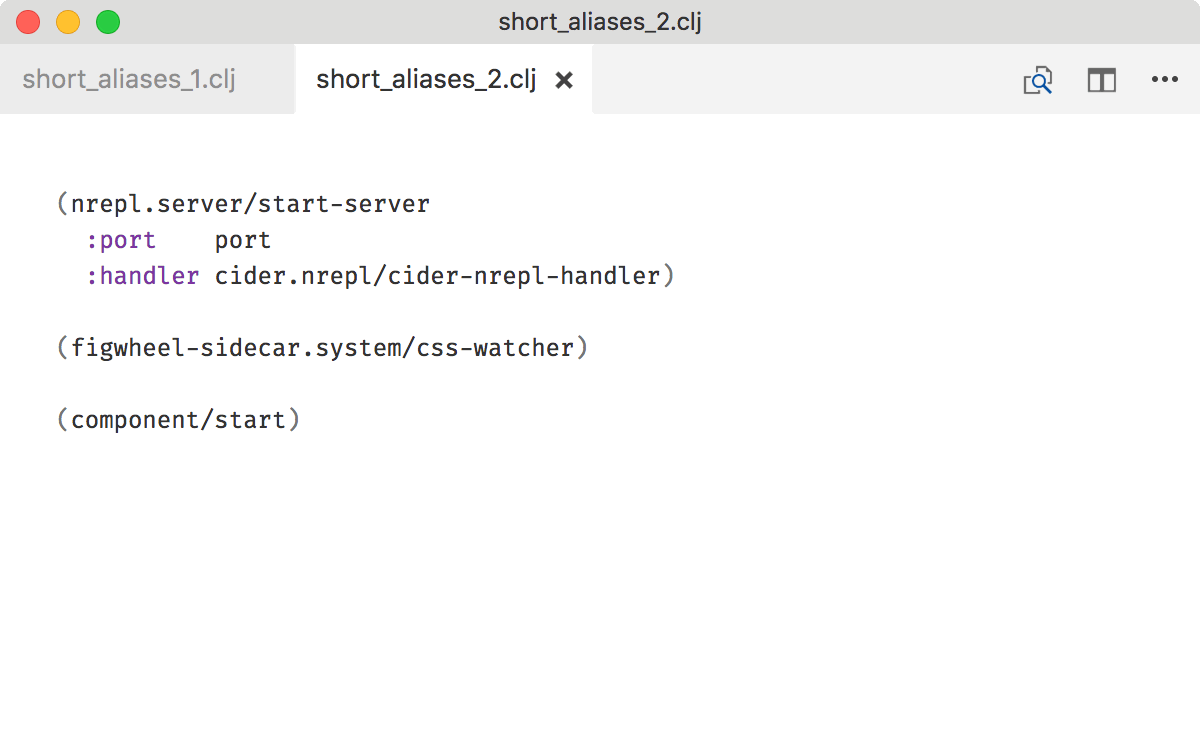Screen dimensions: 1200x742
Task: Switch to the short_aliases_1.clj tab
Action: tap(128, 79)
